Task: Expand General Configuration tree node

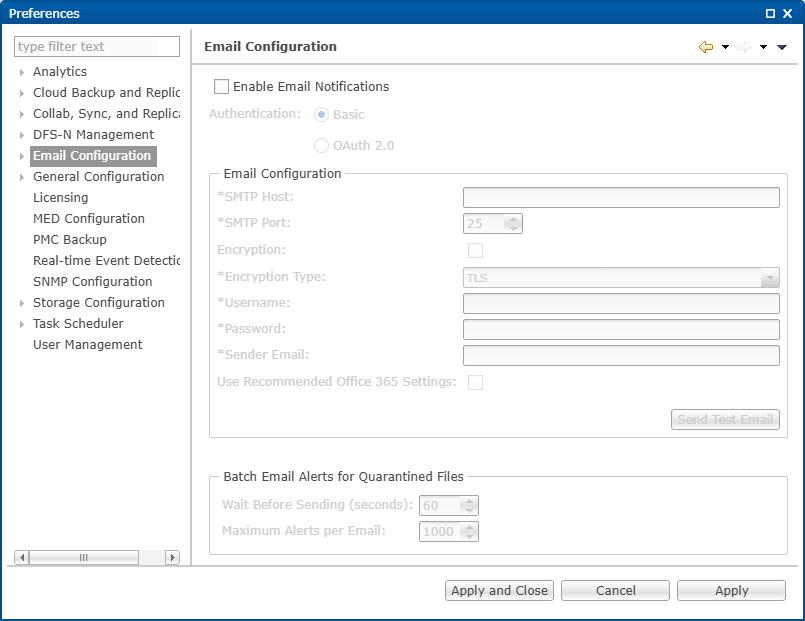Action: [22, 178]
